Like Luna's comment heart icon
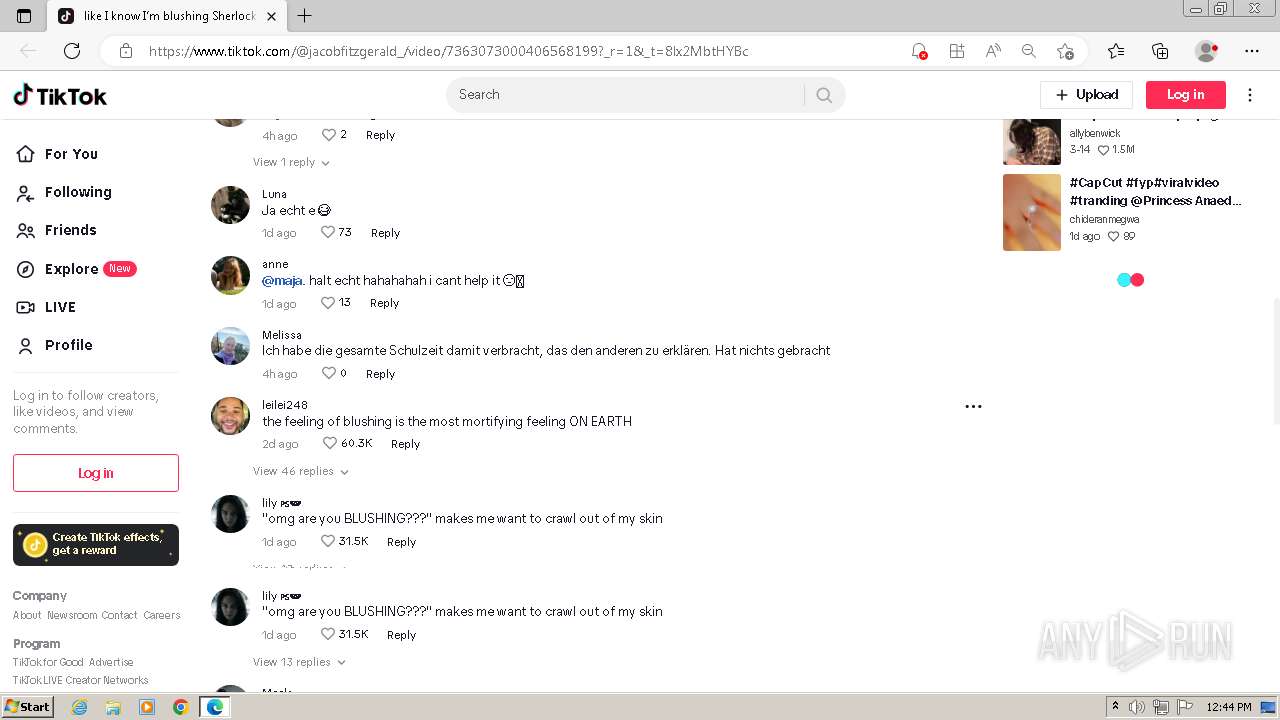This screenshot has height=720, width=1280. (327, 232)
